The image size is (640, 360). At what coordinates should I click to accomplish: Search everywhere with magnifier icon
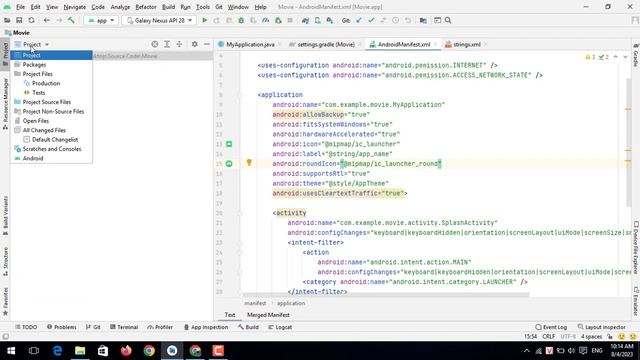(448, 20)
